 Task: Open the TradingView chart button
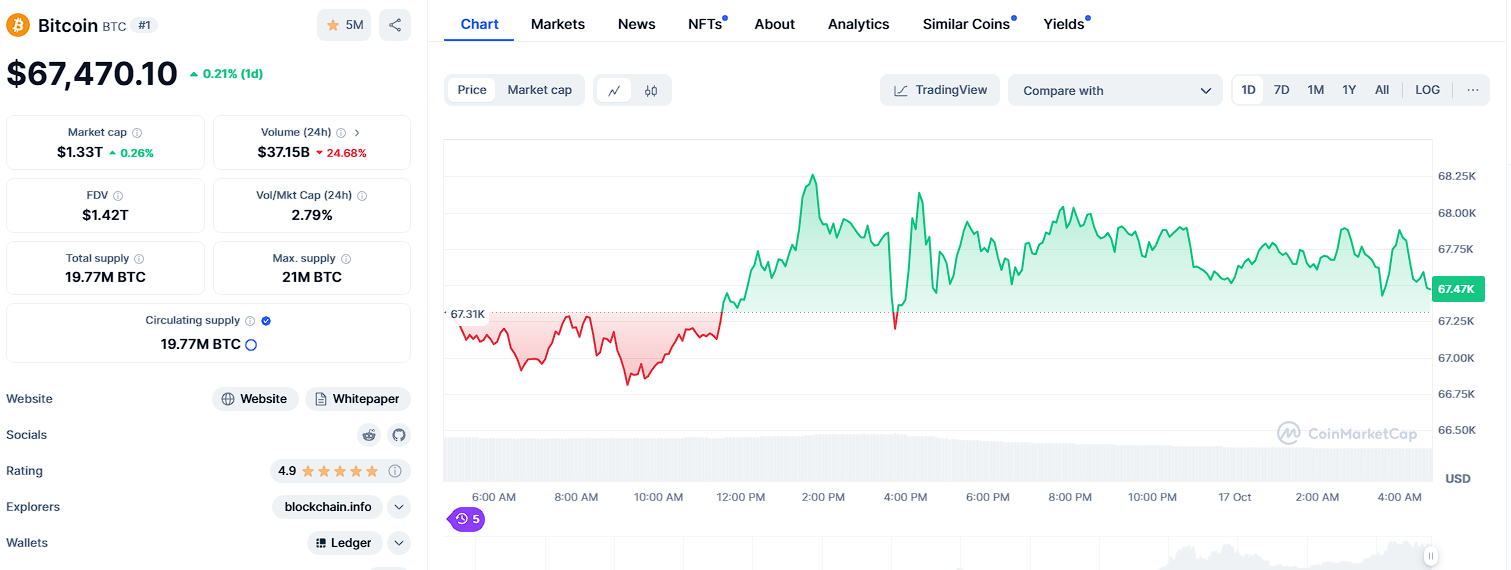(x=940, y=90)
